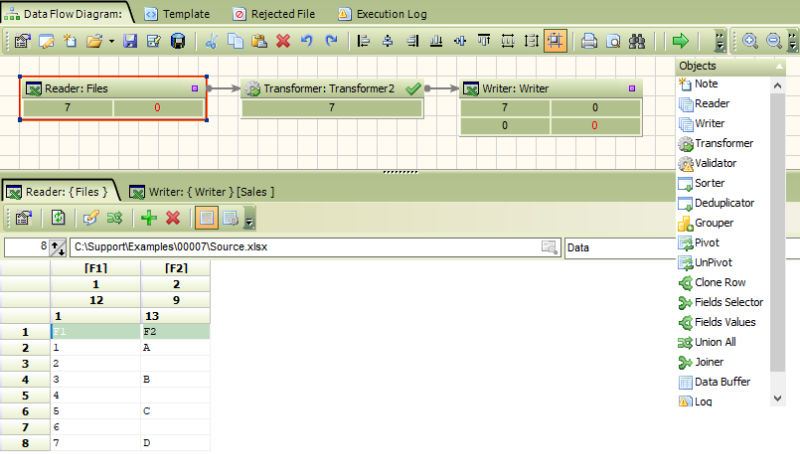This screenshot has height=454, width=800.
Task: Click the purple square on the Writer node
Action: click(x=632, y=88)
